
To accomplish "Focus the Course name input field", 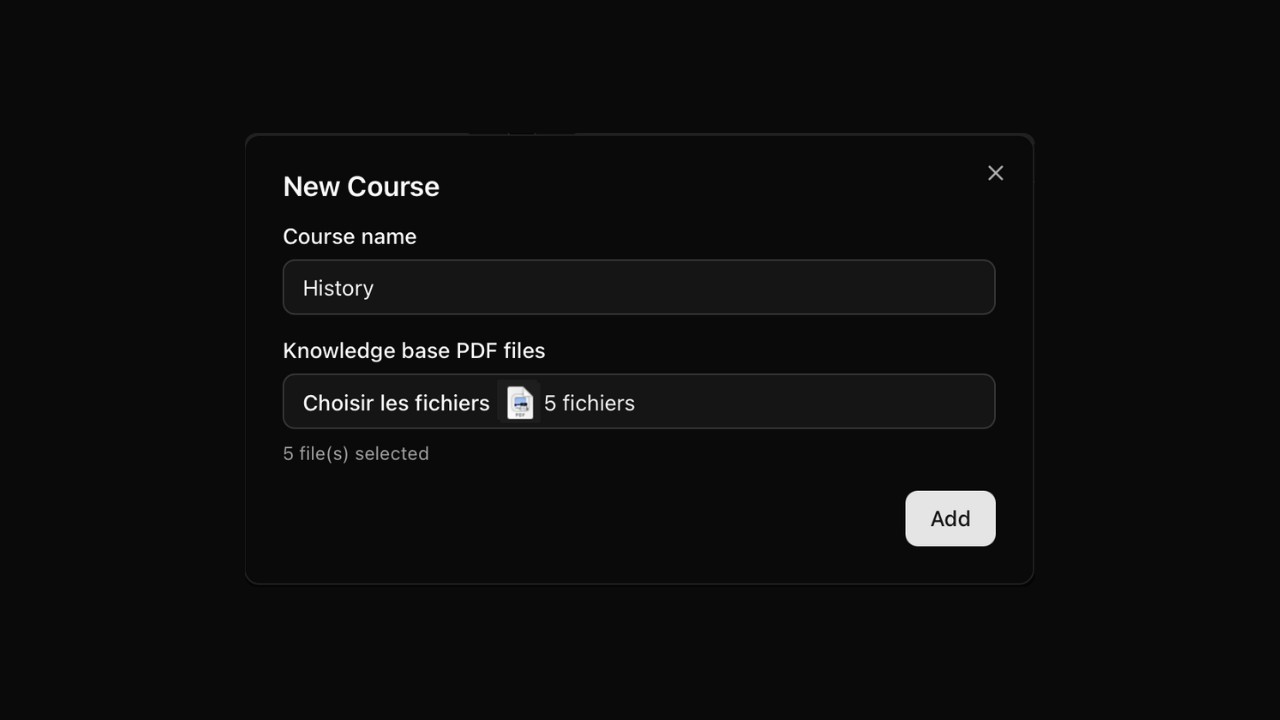I will 638,288.
